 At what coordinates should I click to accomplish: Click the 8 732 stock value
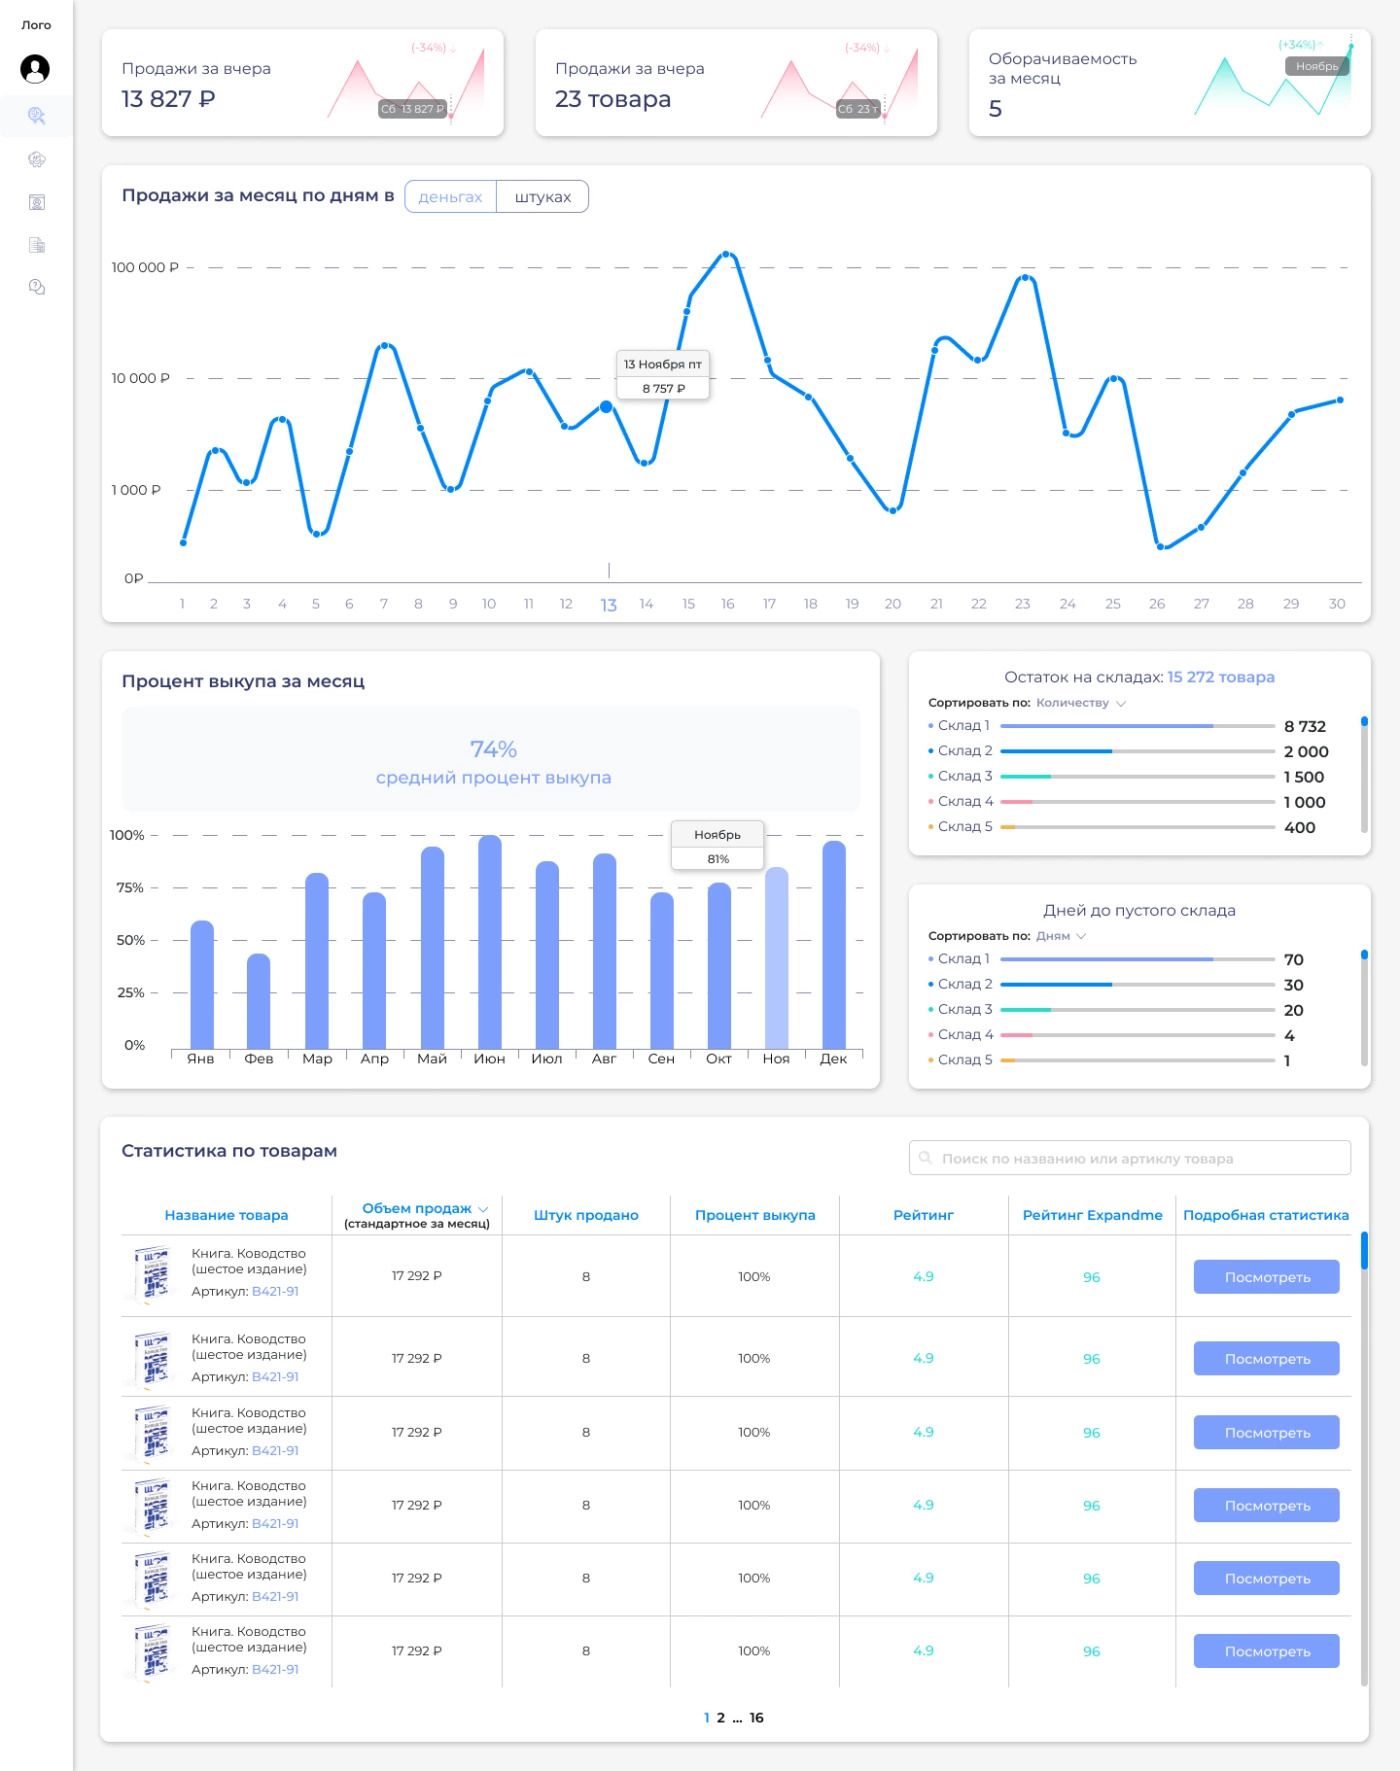[x=1305, y=727]
